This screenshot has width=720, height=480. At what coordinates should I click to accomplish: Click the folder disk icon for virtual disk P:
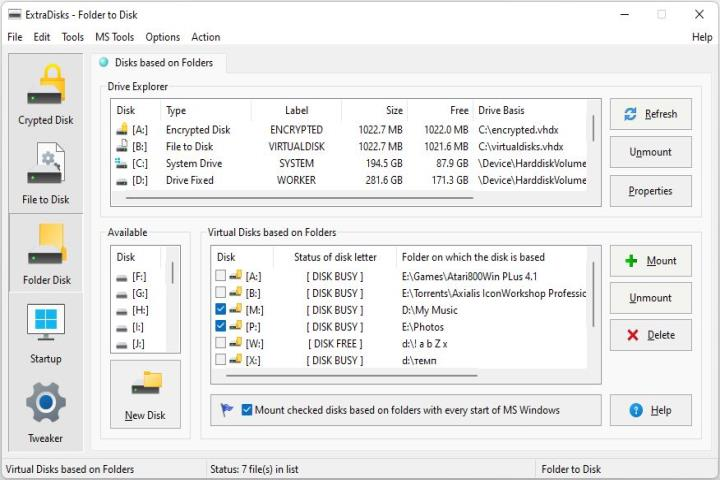(x=236, y=326)
